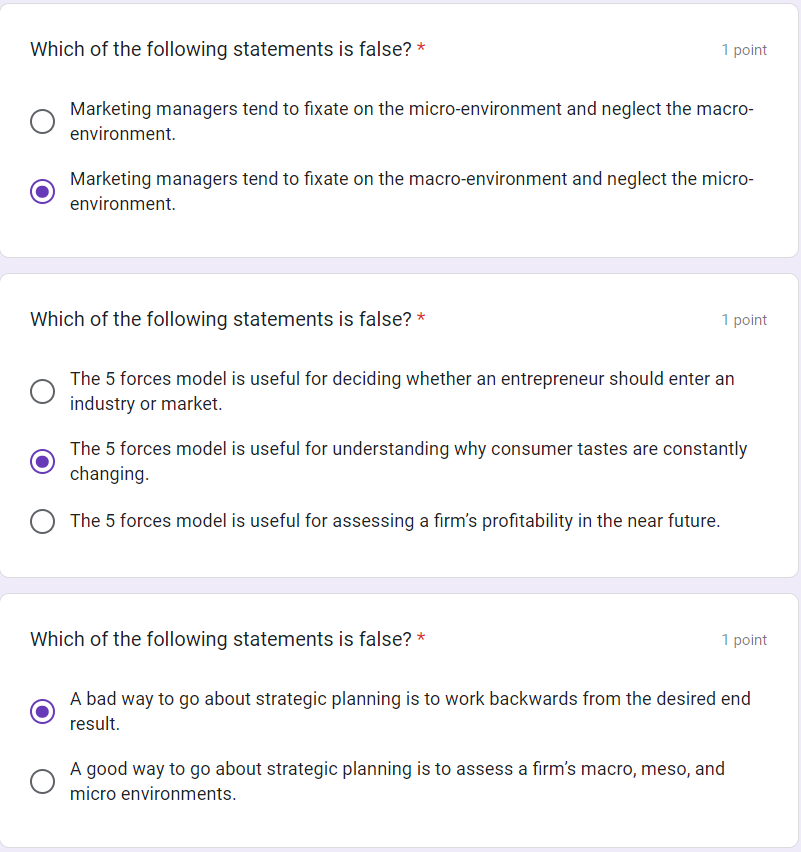Select radio for fixating on macro-environment statement
Screen dimensions: 801x852
coord(42,191)
